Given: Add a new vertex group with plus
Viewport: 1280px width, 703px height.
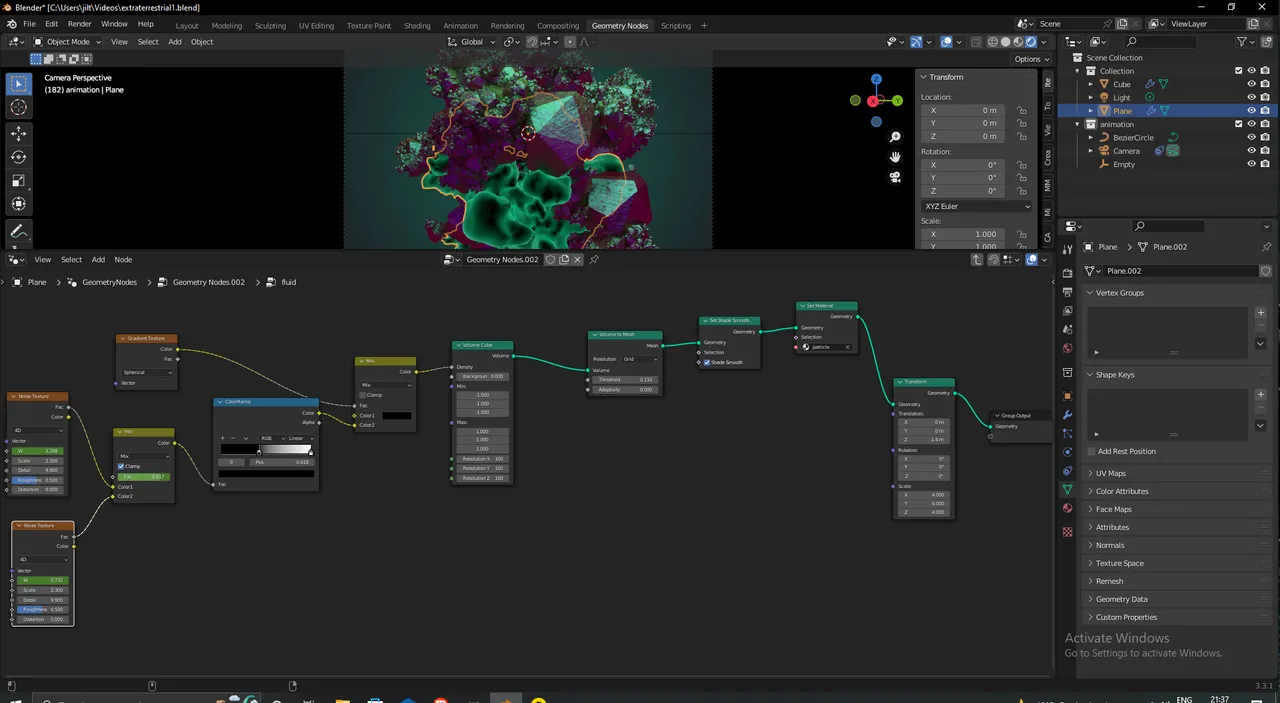Looking at the screenshot, I should (1260, 313).
